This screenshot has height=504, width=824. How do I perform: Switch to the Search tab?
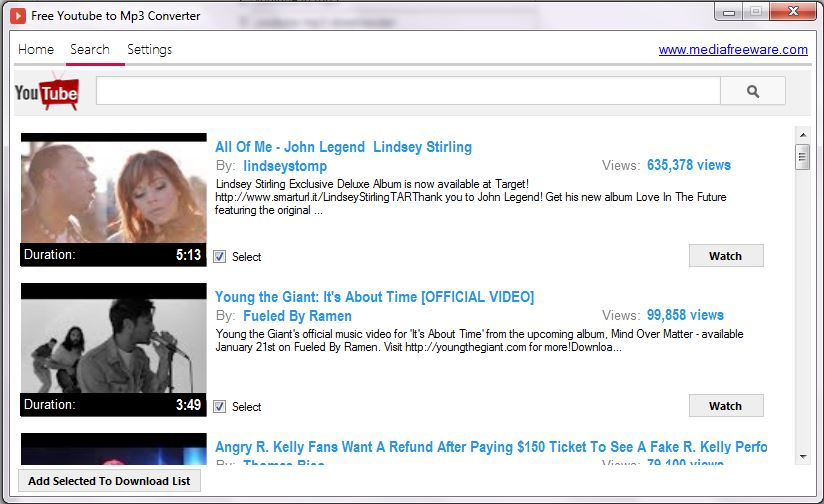(90, 49)
